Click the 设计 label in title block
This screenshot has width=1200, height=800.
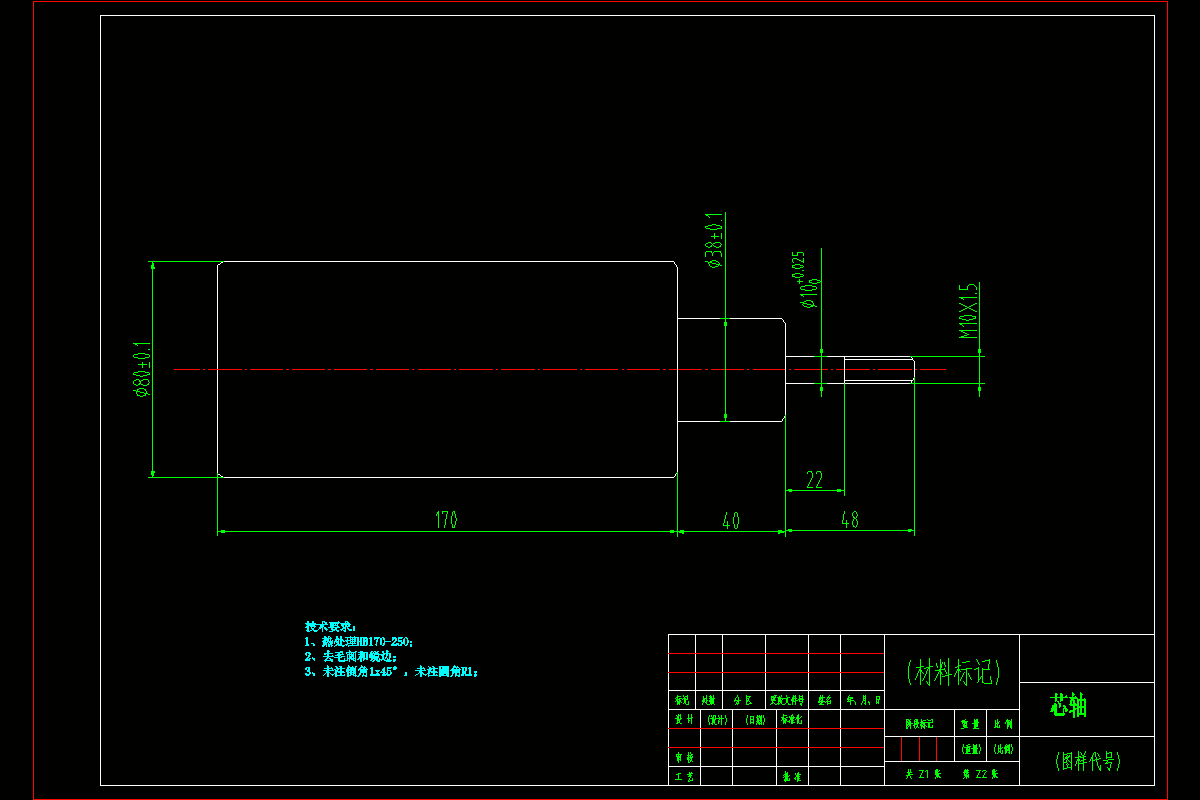point(684,719)
